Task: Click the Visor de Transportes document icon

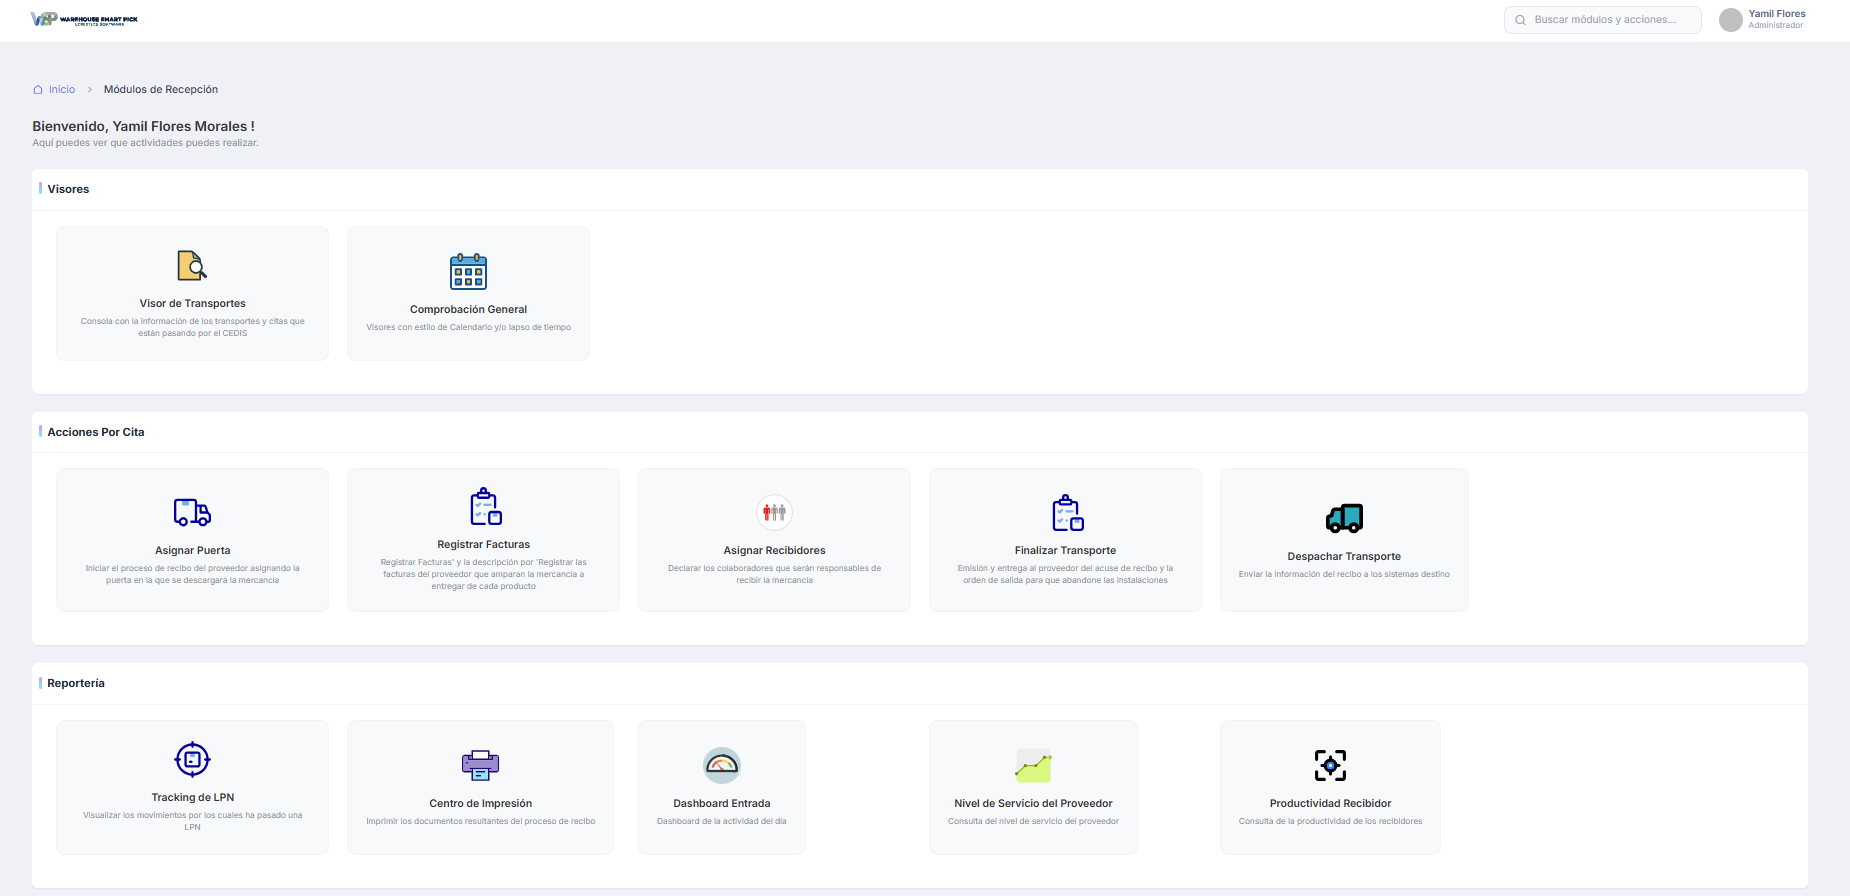Action: (x=192, y=265)
